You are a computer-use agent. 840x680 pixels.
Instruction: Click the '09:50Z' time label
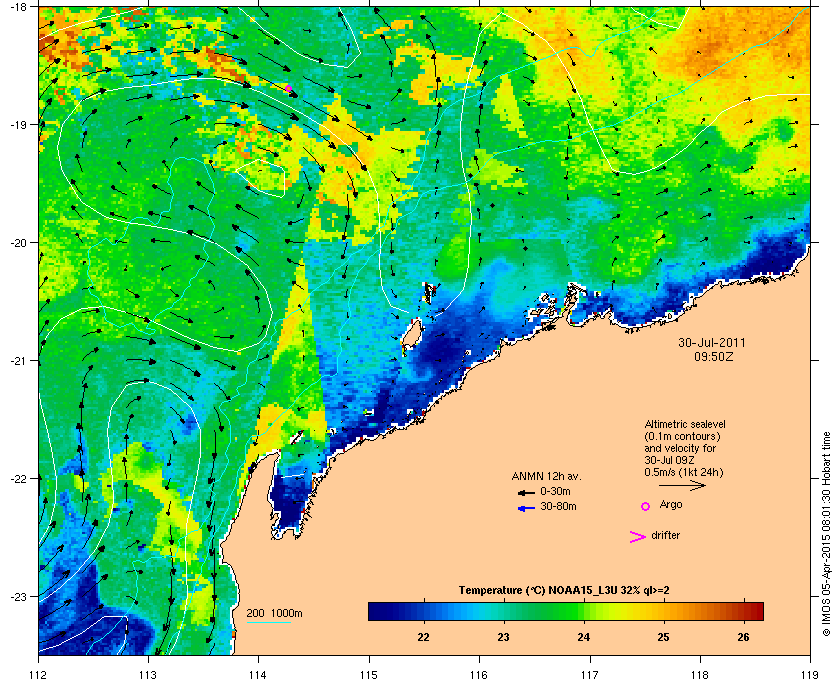pyautogui.click(x=714, y=356)
